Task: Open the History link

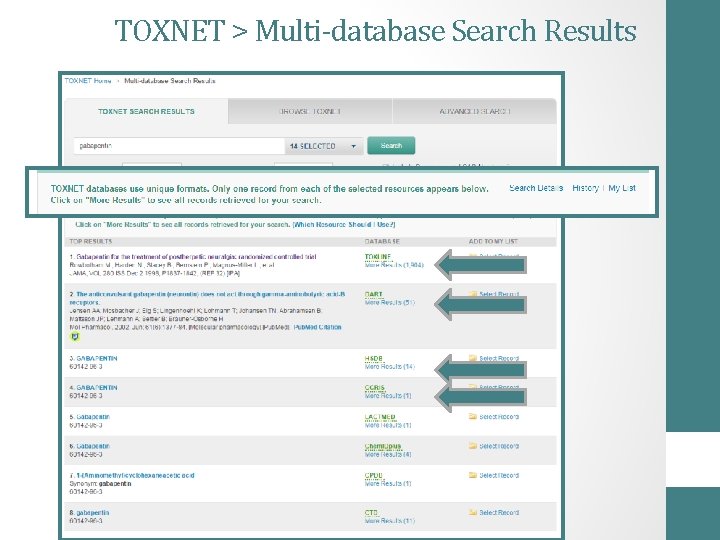Action: click(x=585, y=188)
